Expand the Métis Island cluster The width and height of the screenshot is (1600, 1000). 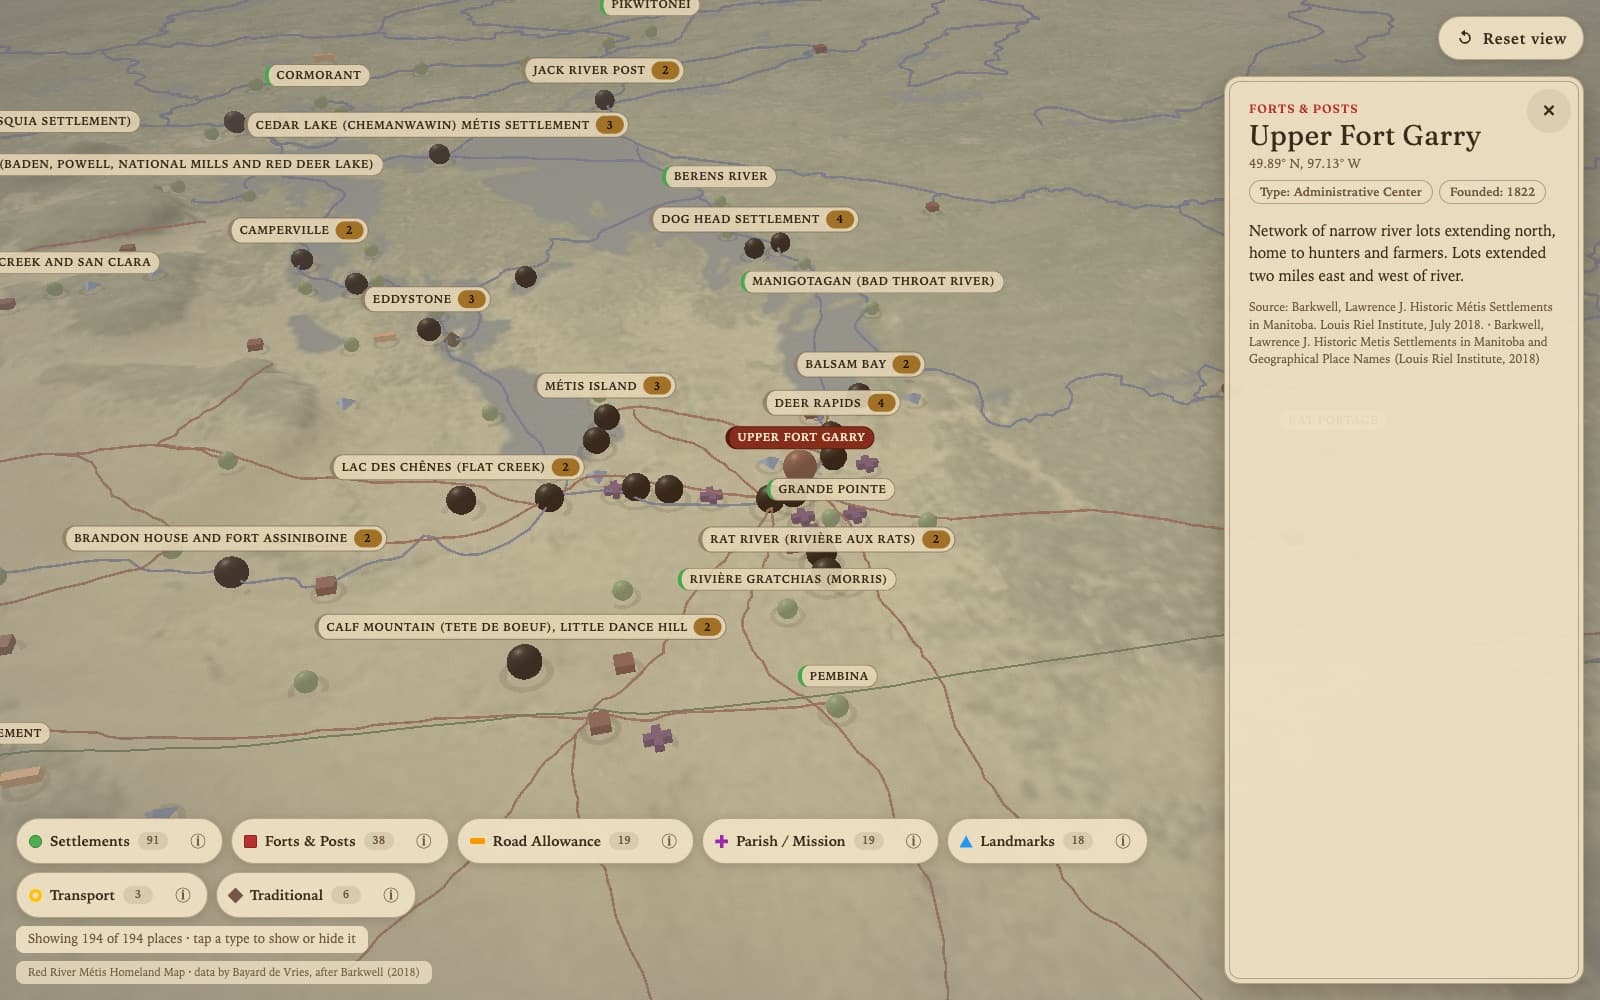(605, 386)
